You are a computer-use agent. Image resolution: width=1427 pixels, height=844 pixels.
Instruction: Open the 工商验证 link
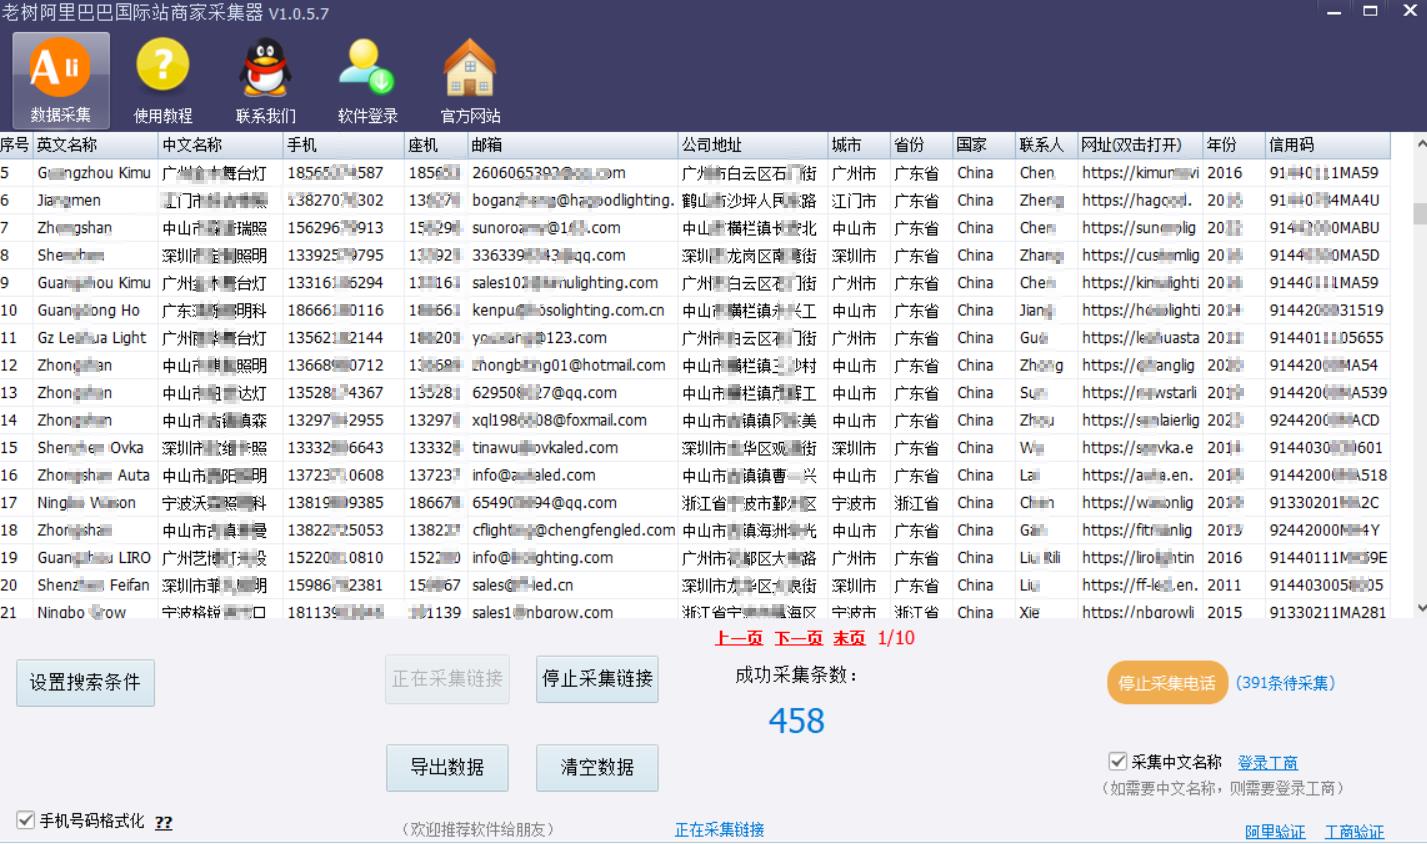[x=1354, y=832]
